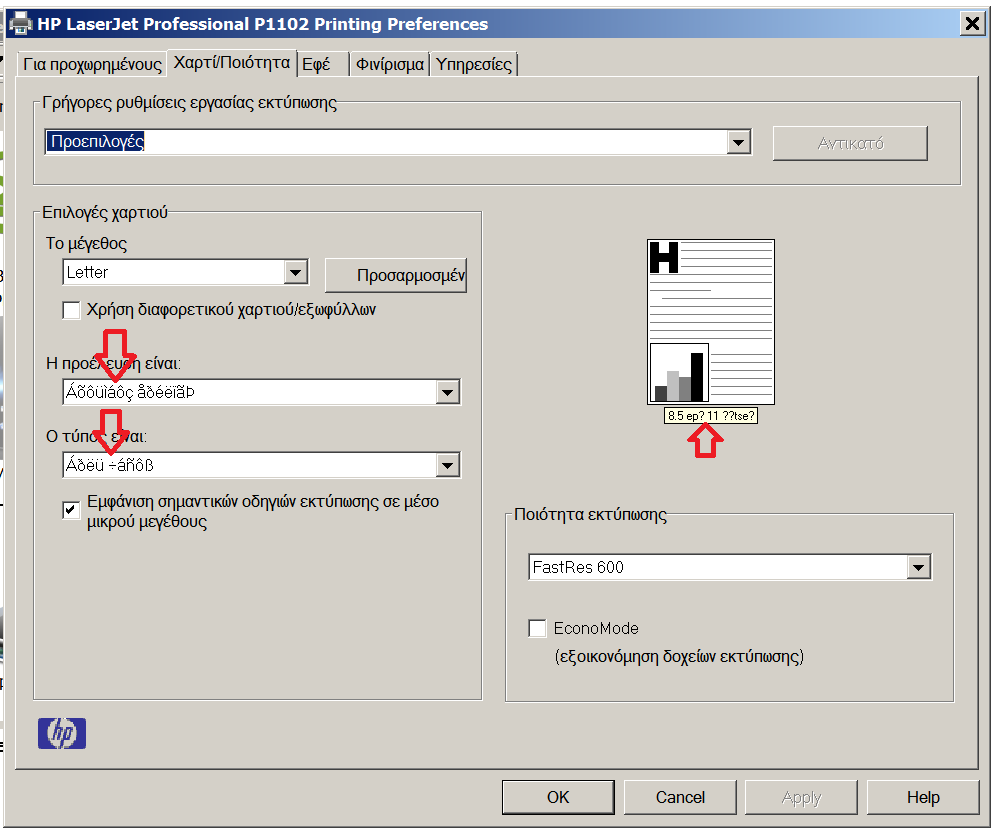Uncheck 'Εμφάνιση σημαντικών οδηγιών εκτύπωσης' option

pos(71,510)
